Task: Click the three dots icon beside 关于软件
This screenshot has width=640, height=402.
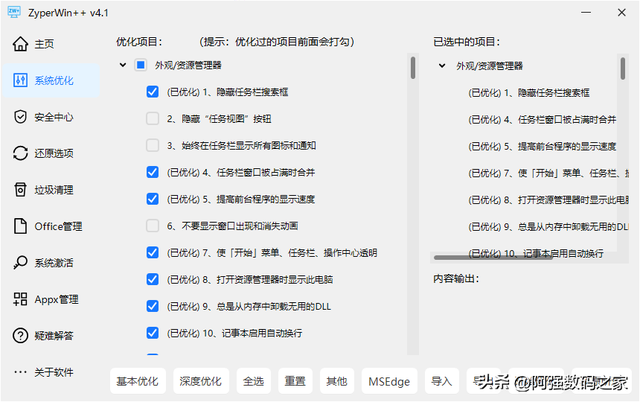Action: click(x=20, y=372)
